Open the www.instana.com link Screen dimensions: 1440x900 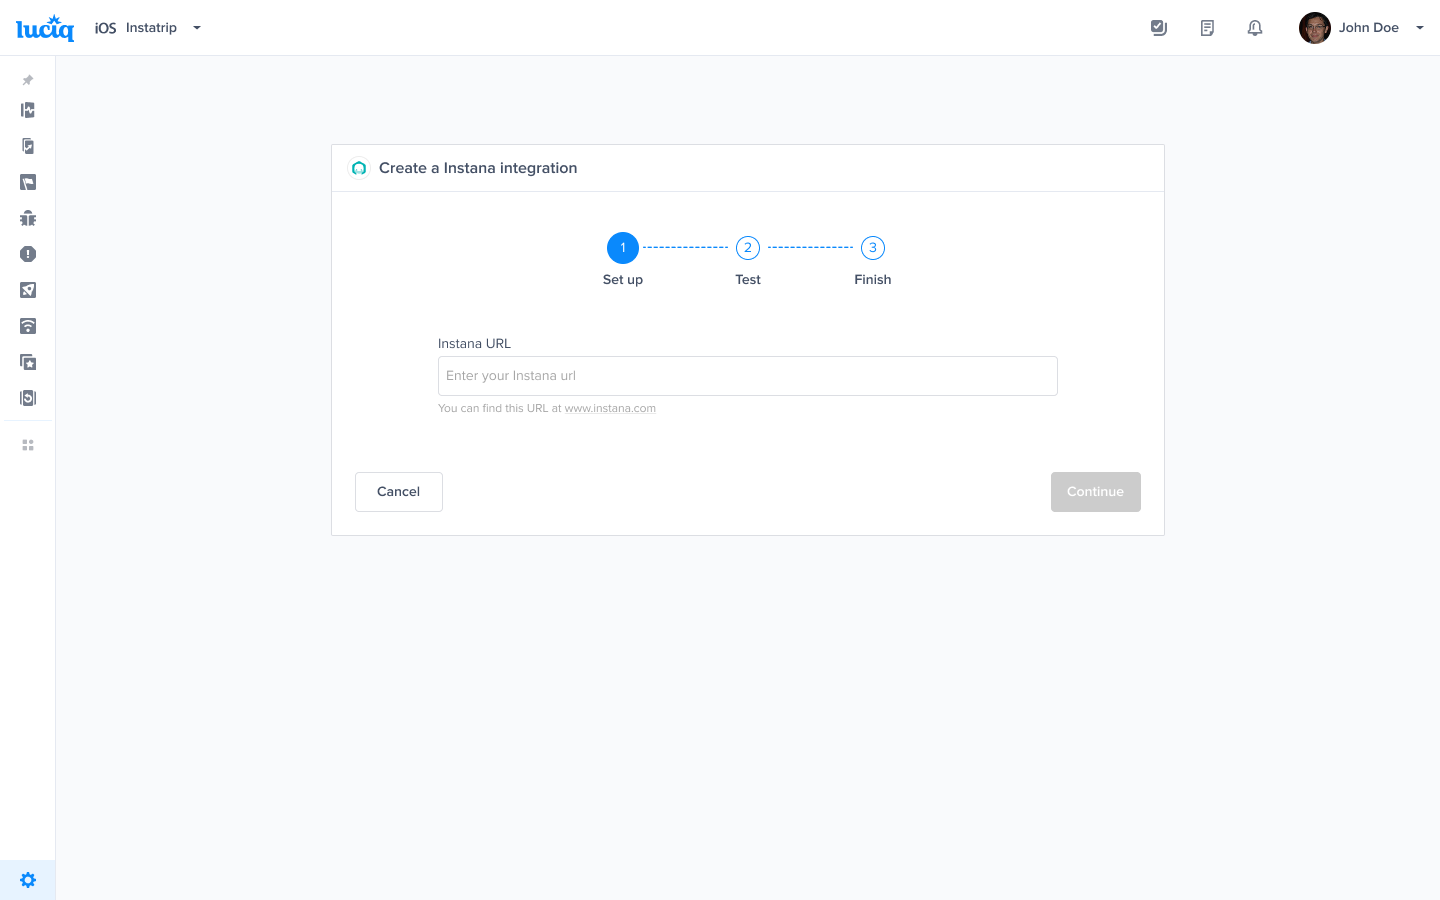(610, 408)
